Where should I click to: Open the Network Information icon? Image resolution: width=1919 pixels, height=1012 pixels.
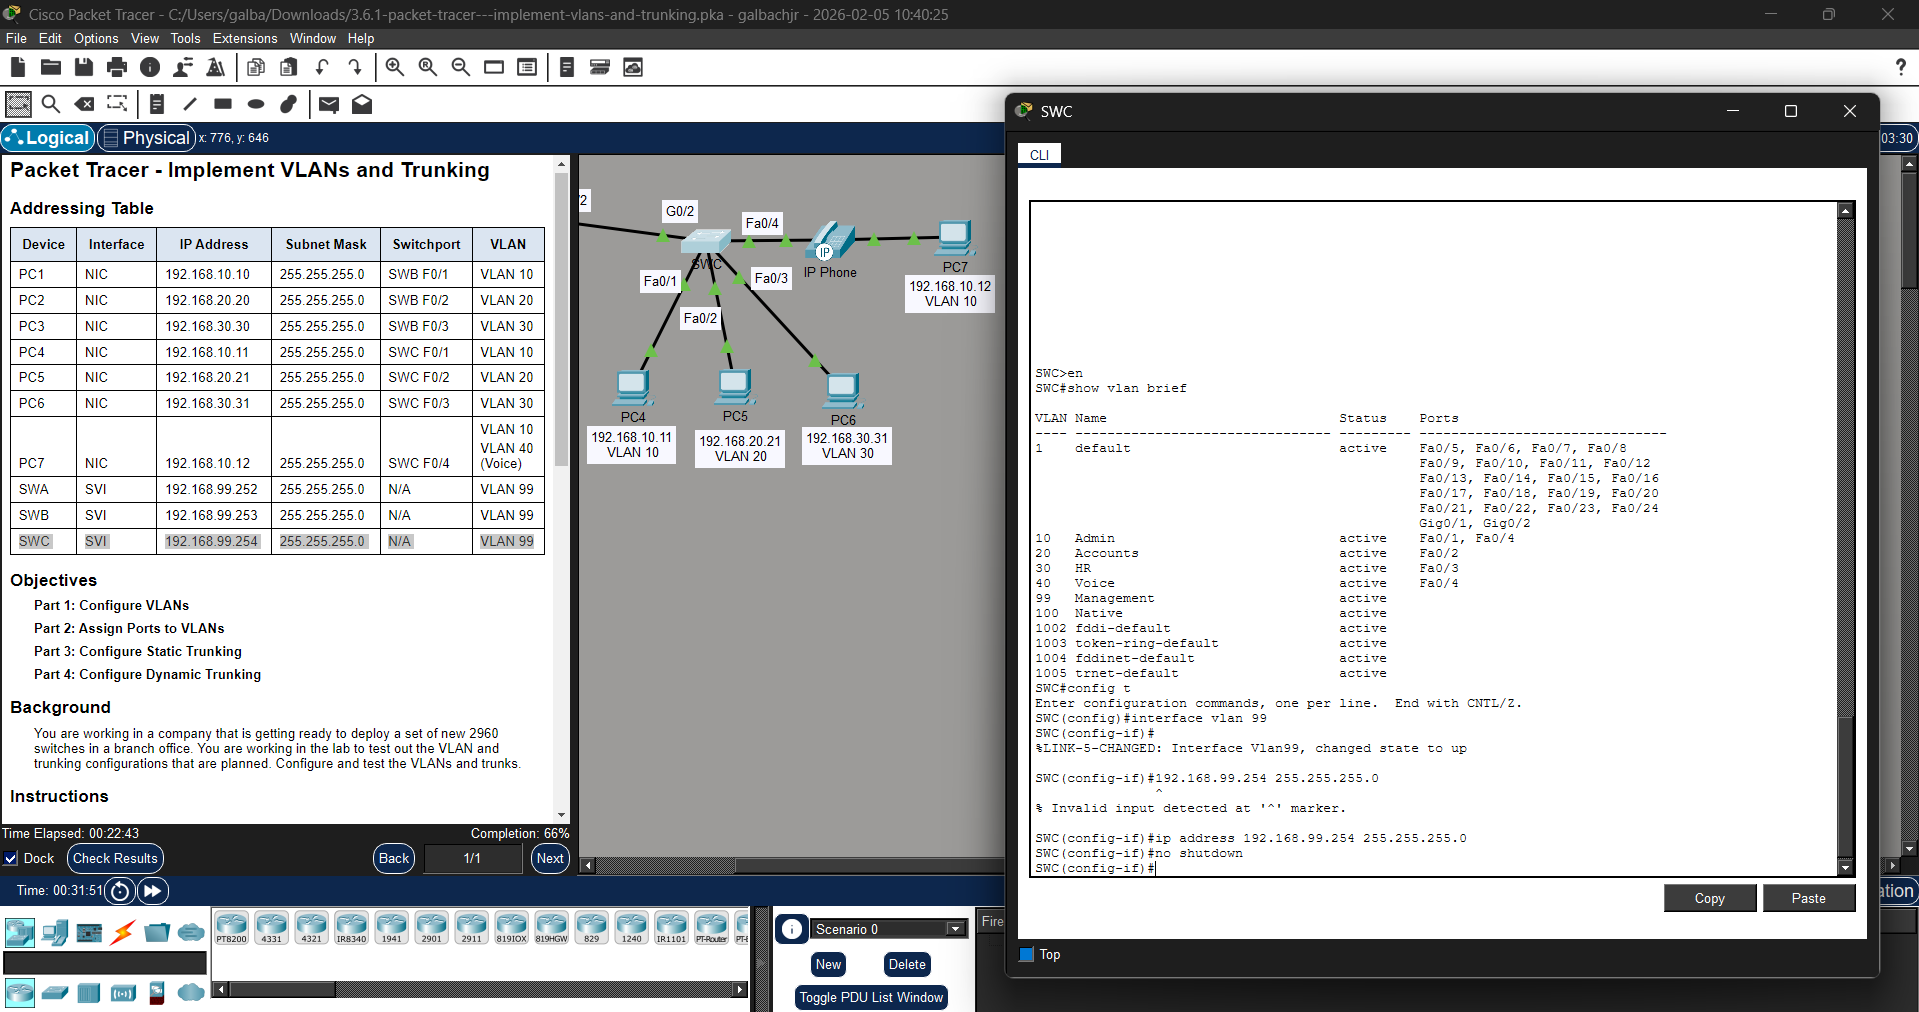[150, 67]
